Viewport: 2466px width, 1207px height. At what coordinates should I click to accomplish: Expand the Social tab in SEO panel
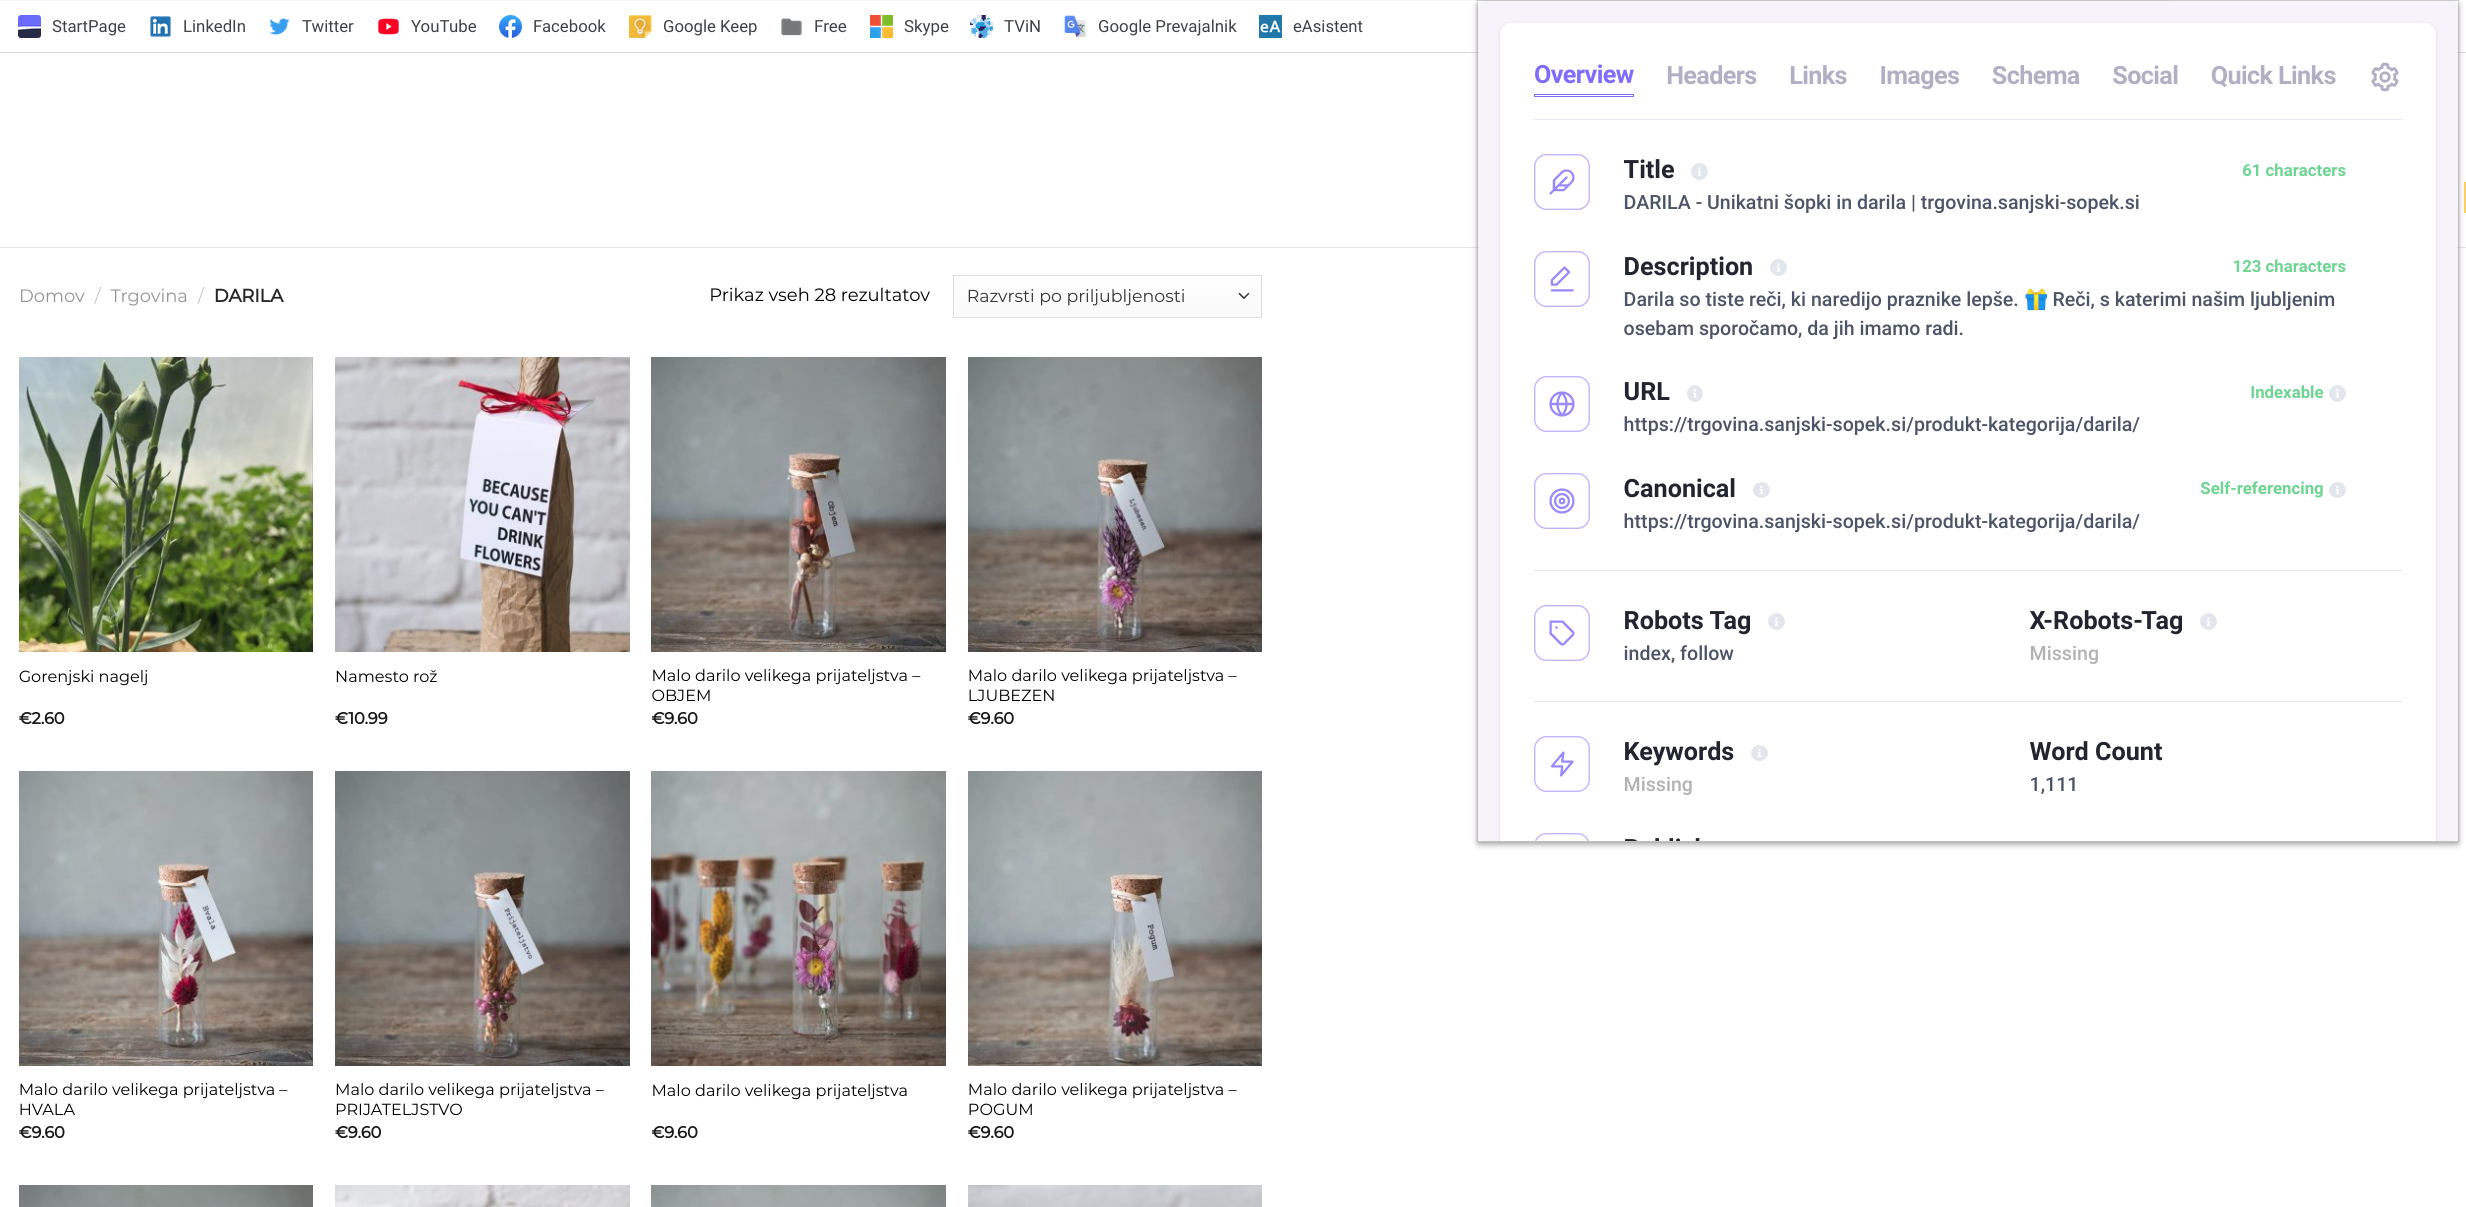[2144, 76]
